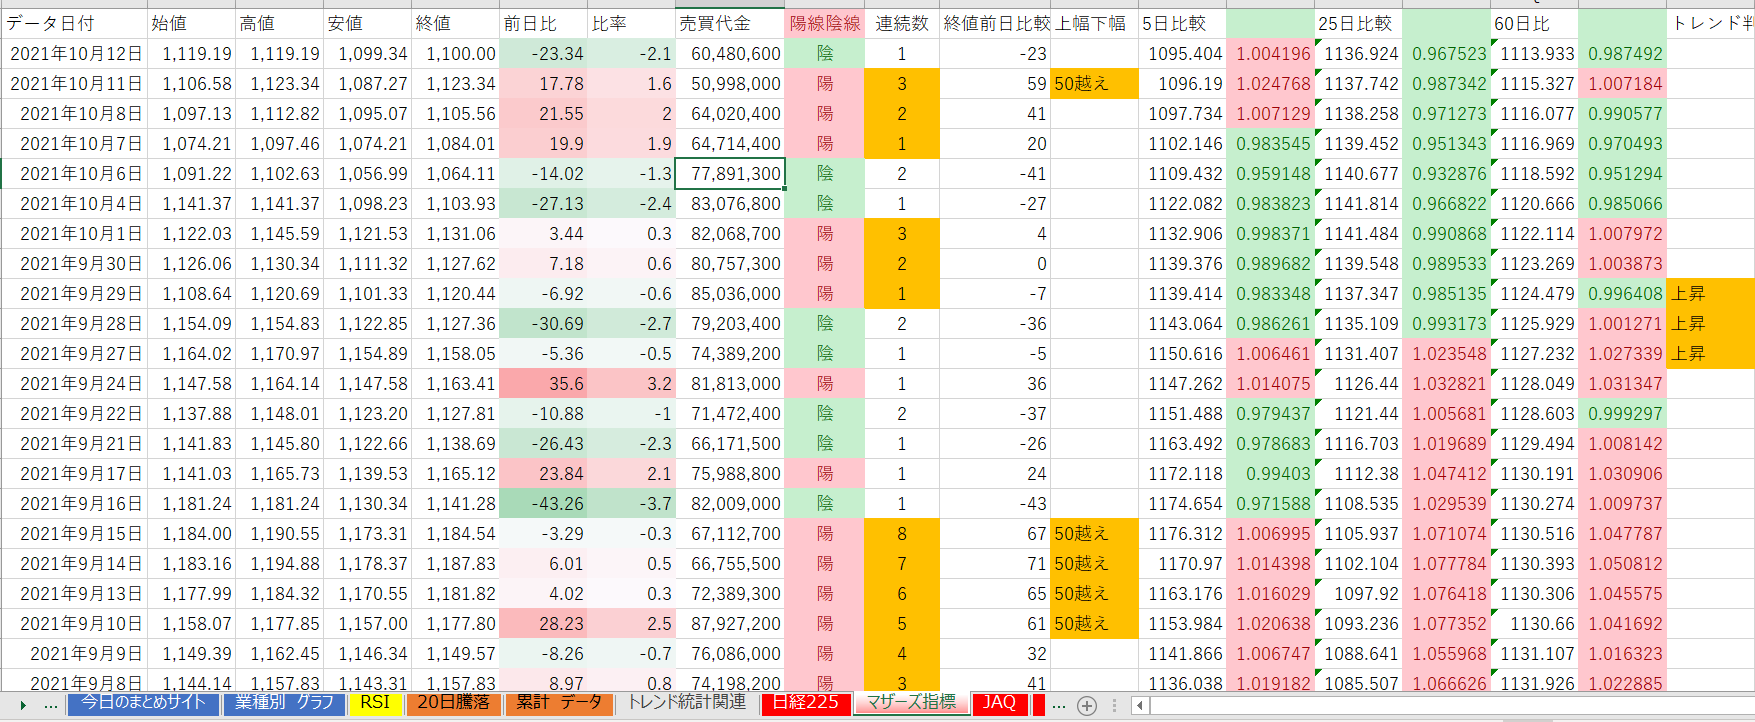Select the 25日比較 header cell
Image resolution: width=1755 pixels, height=722 pixels.
coord(1357,24)
